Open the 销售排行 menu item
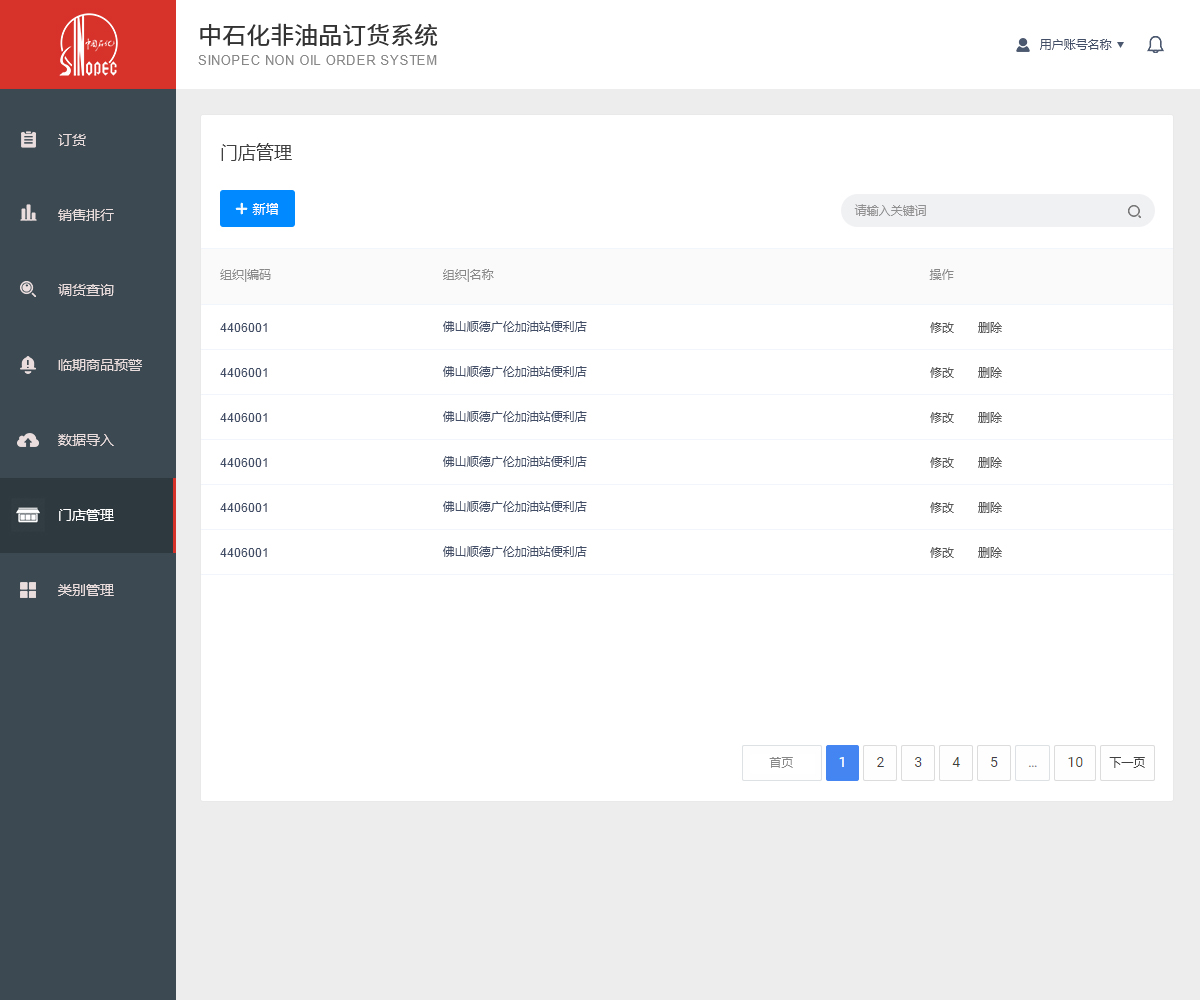The height and width of the screenshot is (1000, 1200). (x=86, y=215)
